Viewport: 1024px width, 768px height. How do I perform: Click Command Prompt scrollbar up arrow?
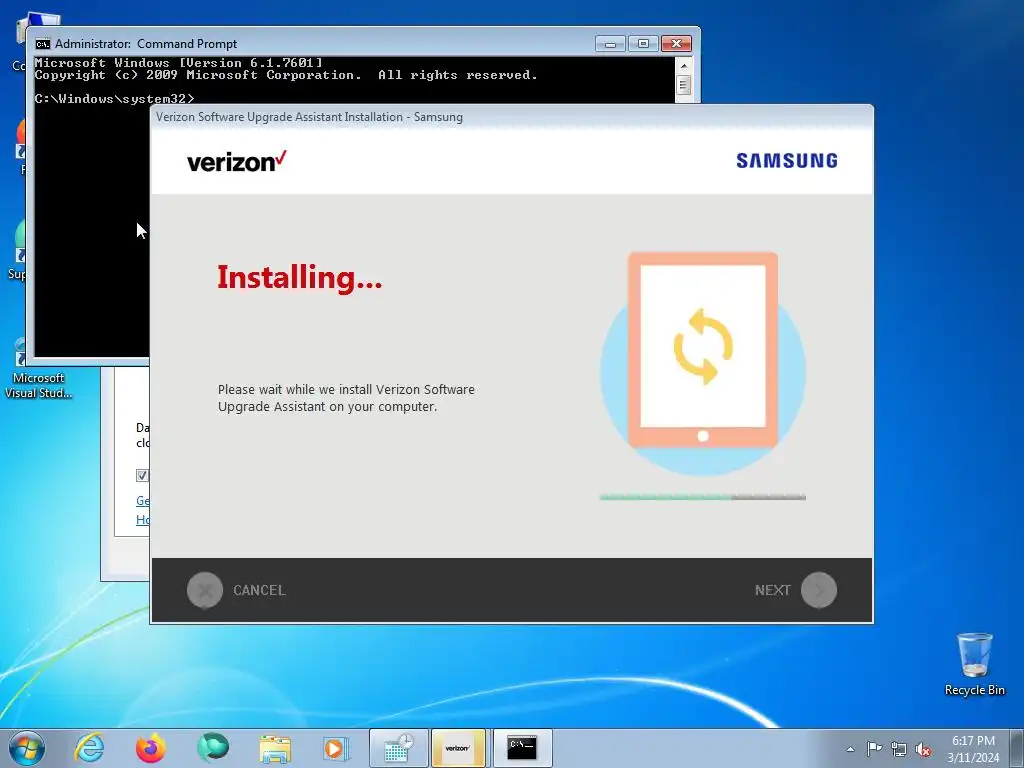pos(683,66)
